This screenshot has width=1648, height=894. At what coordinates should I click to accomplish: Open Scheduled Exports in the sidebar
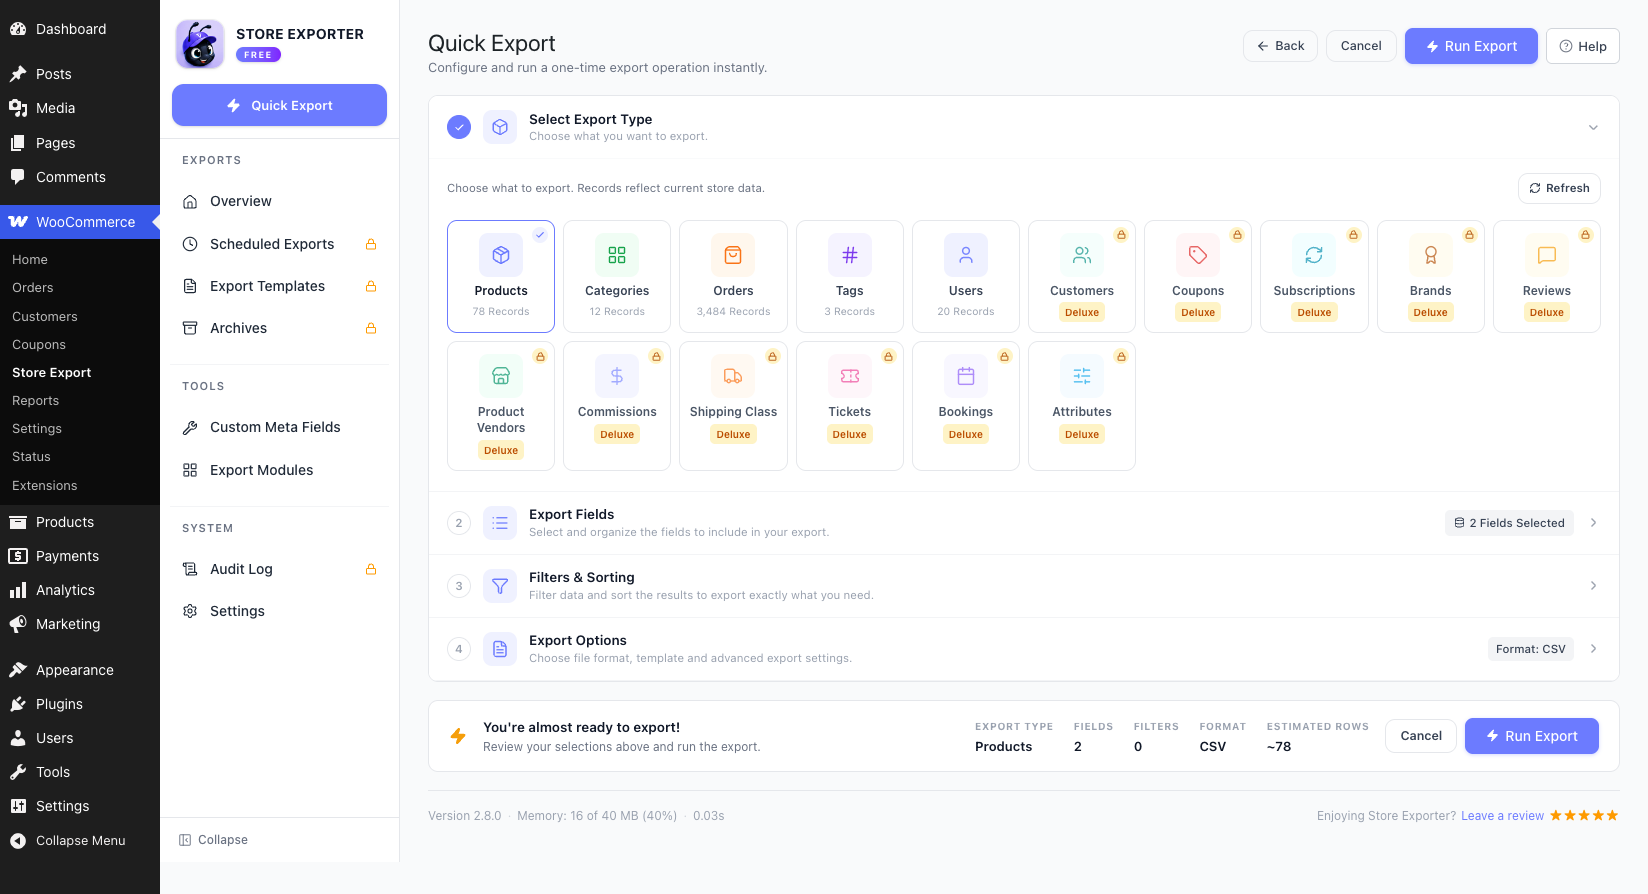[x=279, y=244]
